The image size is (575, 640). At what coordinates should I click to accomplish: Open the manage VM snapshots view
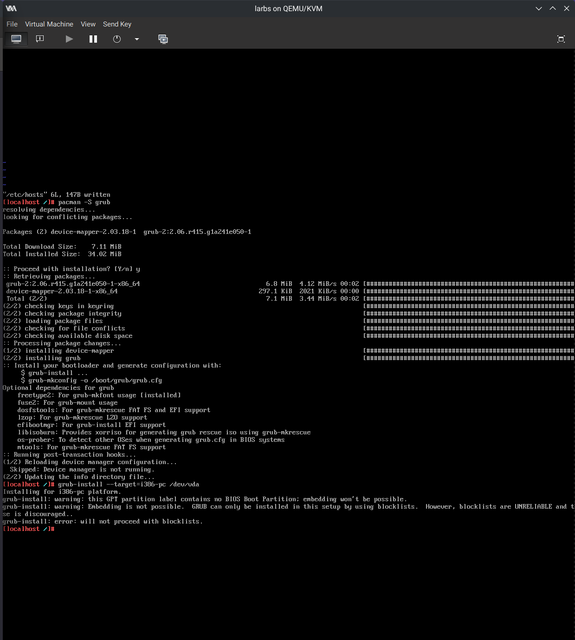coord(163,39)
